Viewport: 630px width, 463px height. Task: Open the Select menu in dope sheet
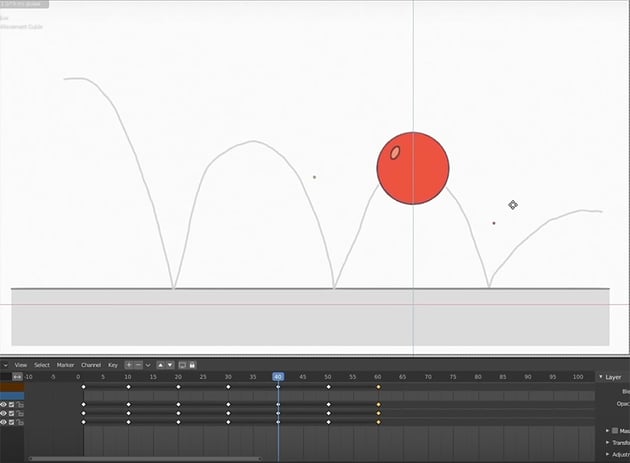point(42,365)
